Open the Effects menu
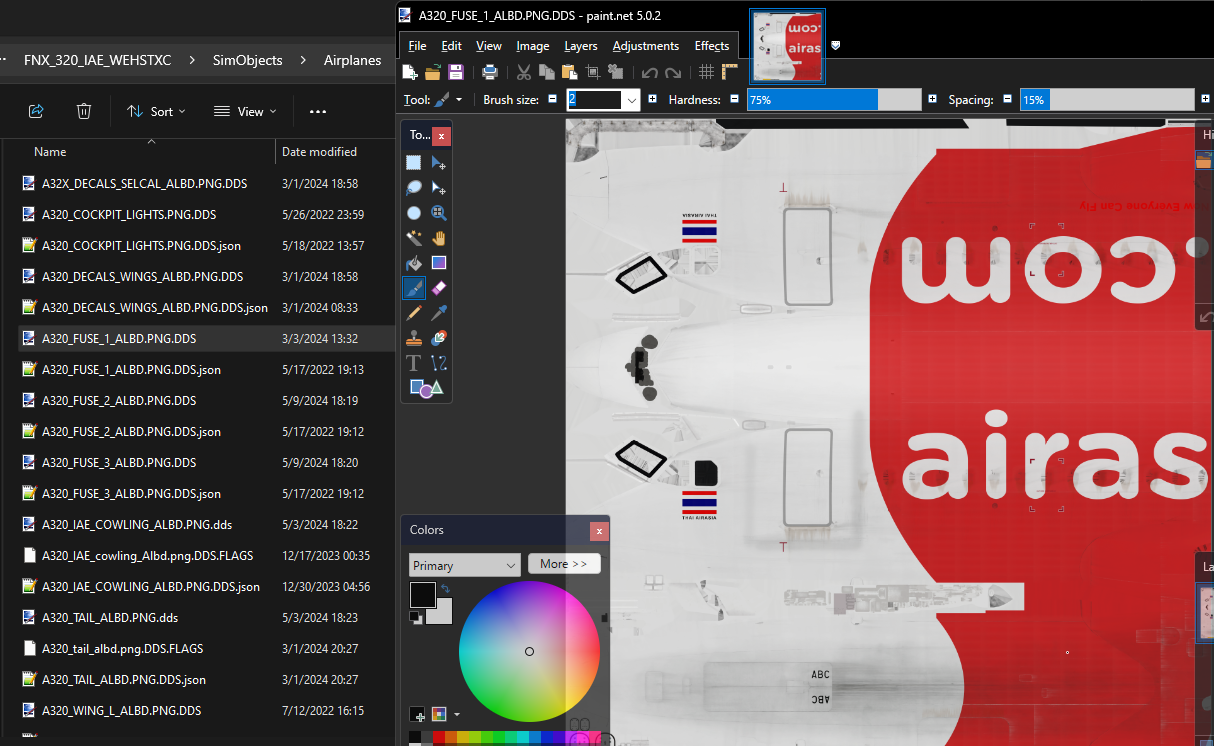 pyautogui.click(x=712, y=46)
